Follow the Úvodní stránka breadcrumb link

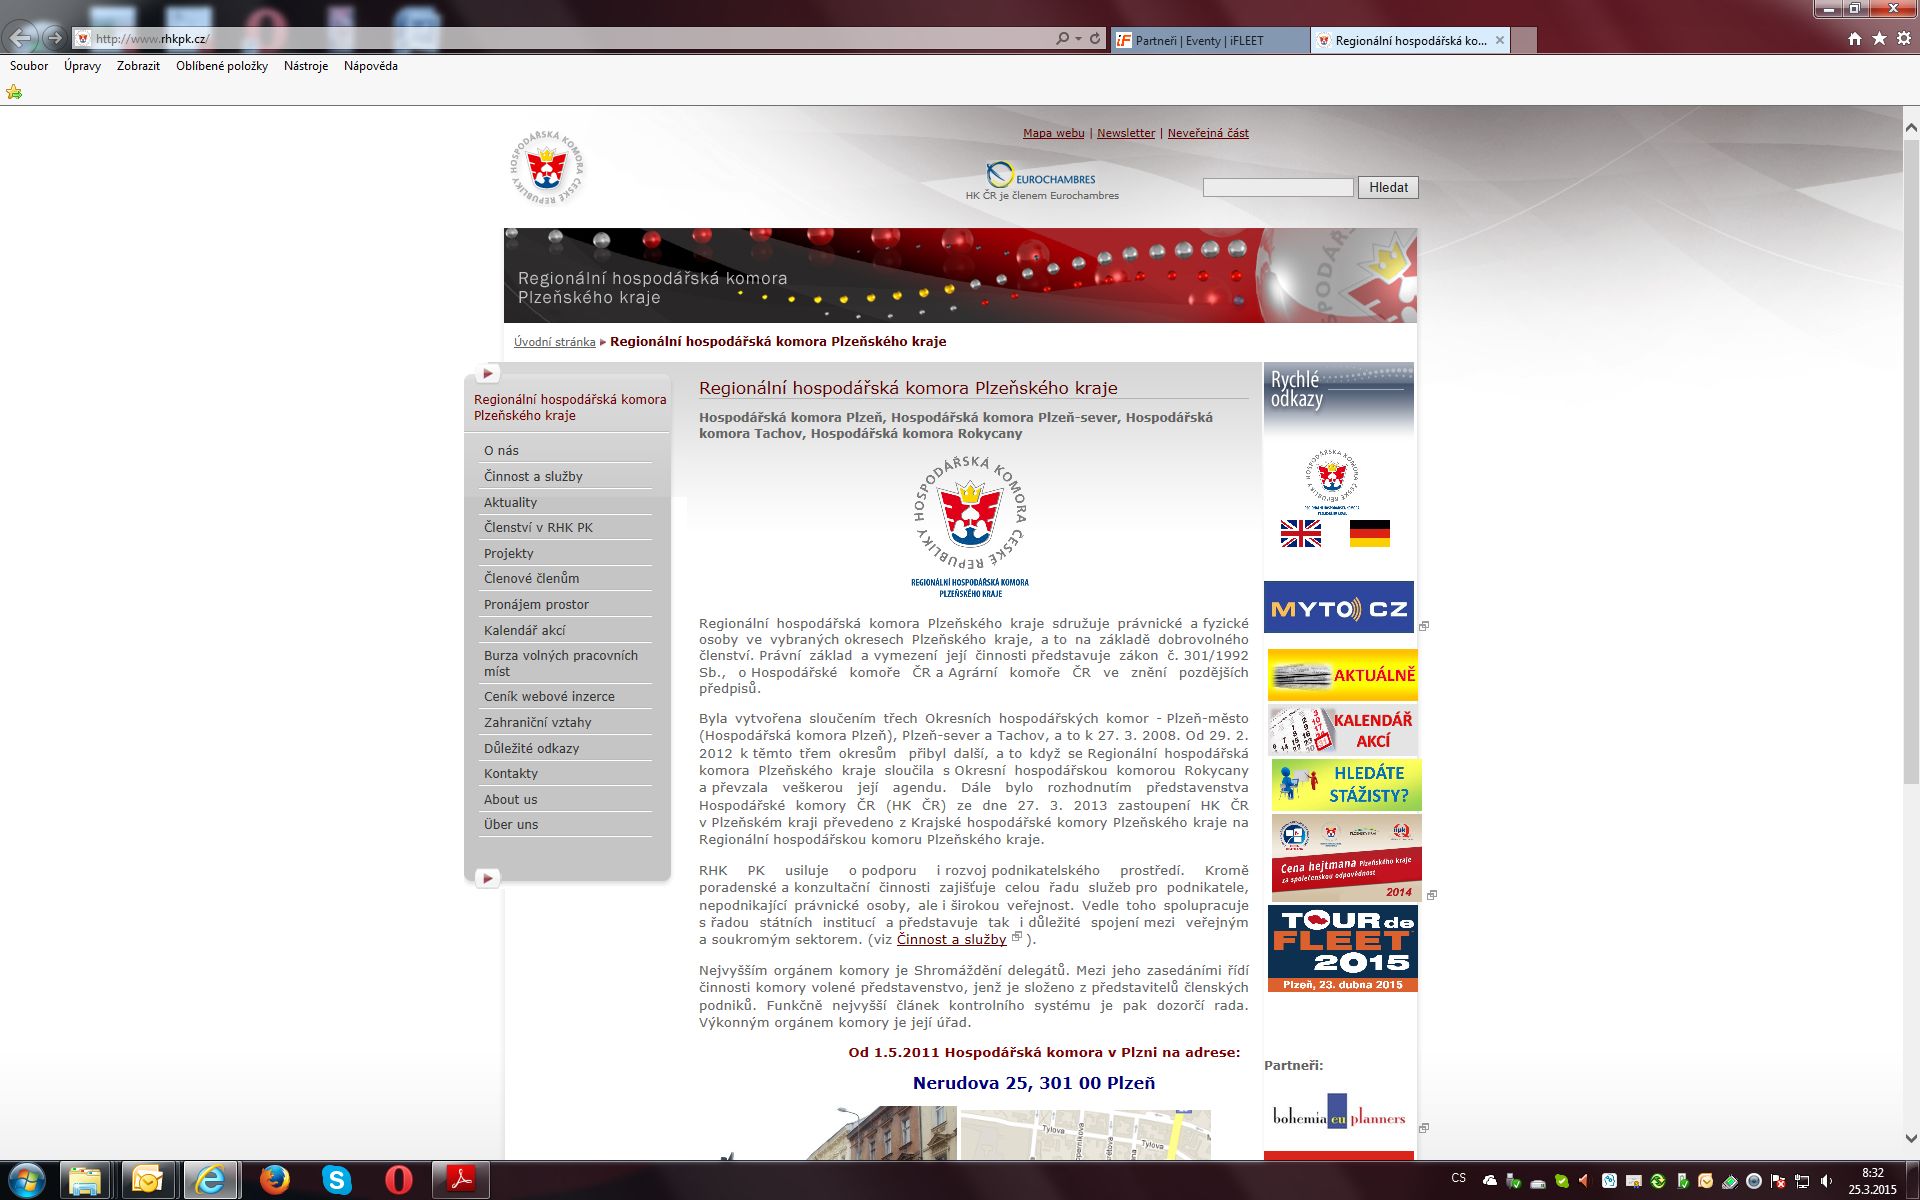554,342
